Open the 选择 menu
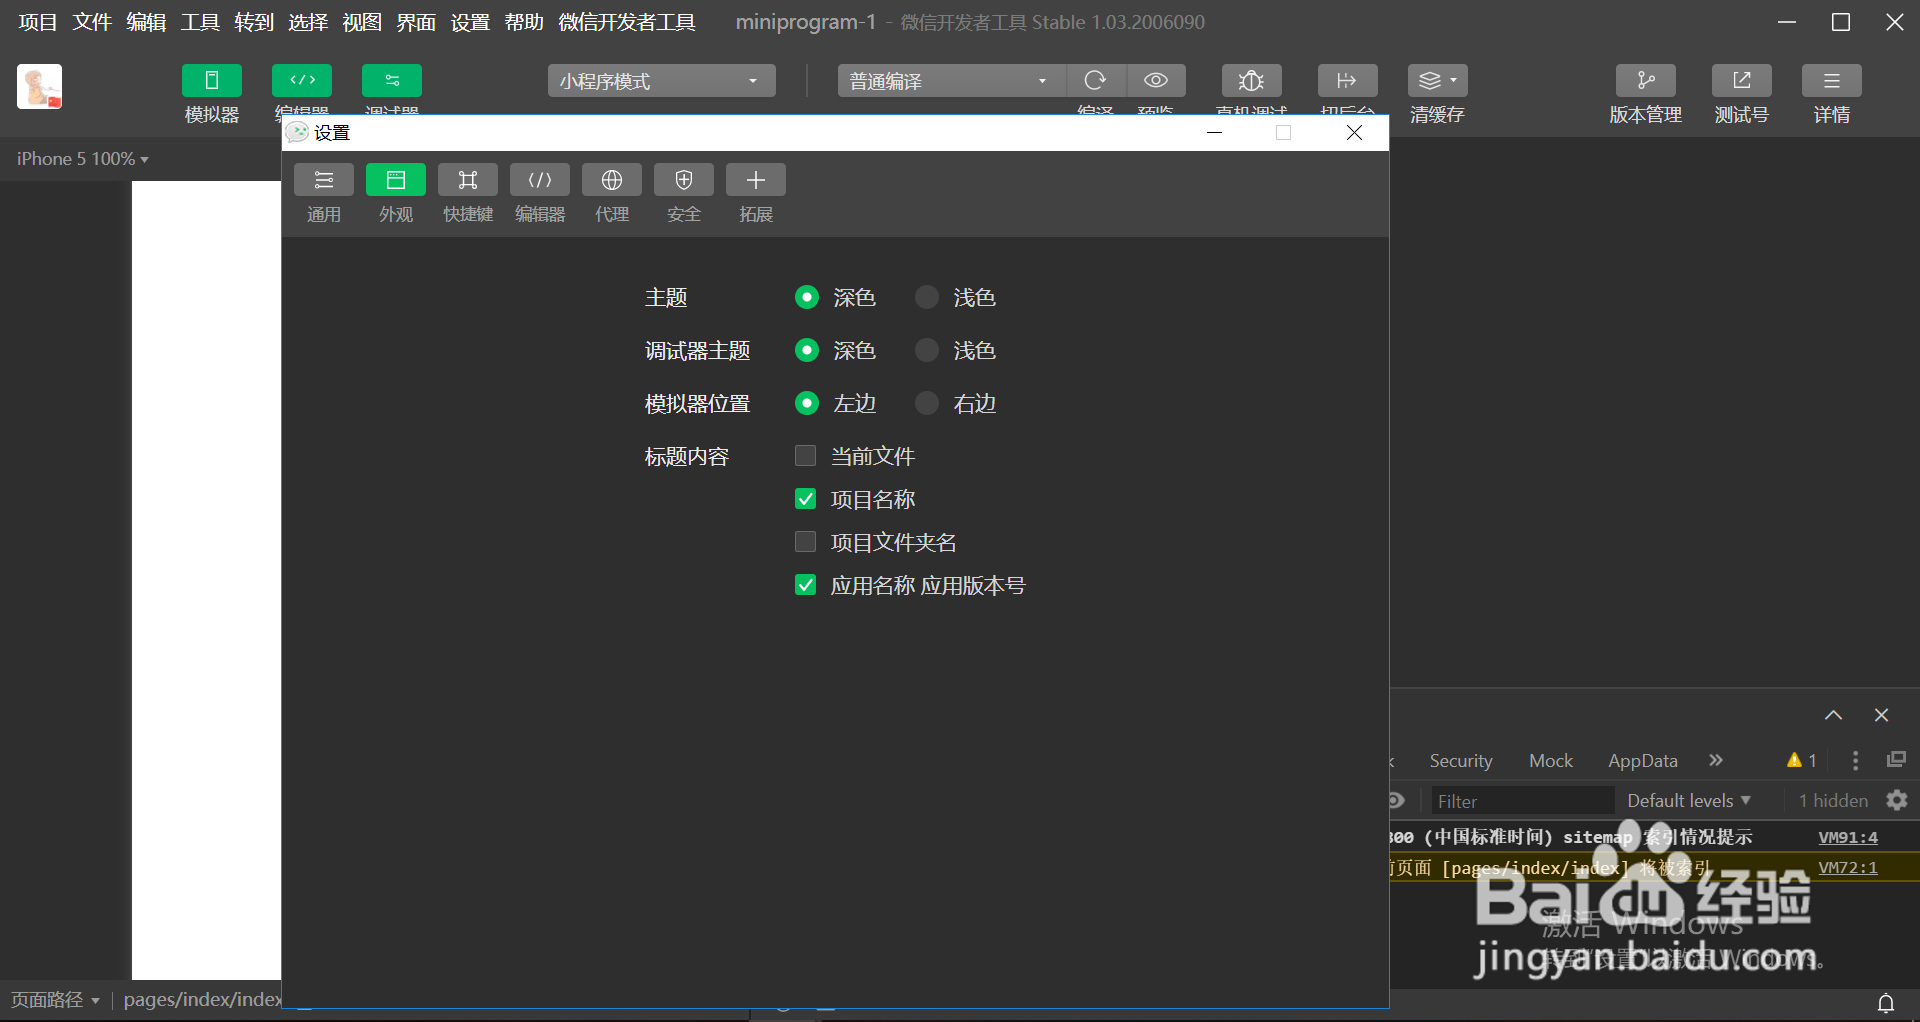Image resolution: width=1920 pixels, height=1022 pixels. point(308,22)
